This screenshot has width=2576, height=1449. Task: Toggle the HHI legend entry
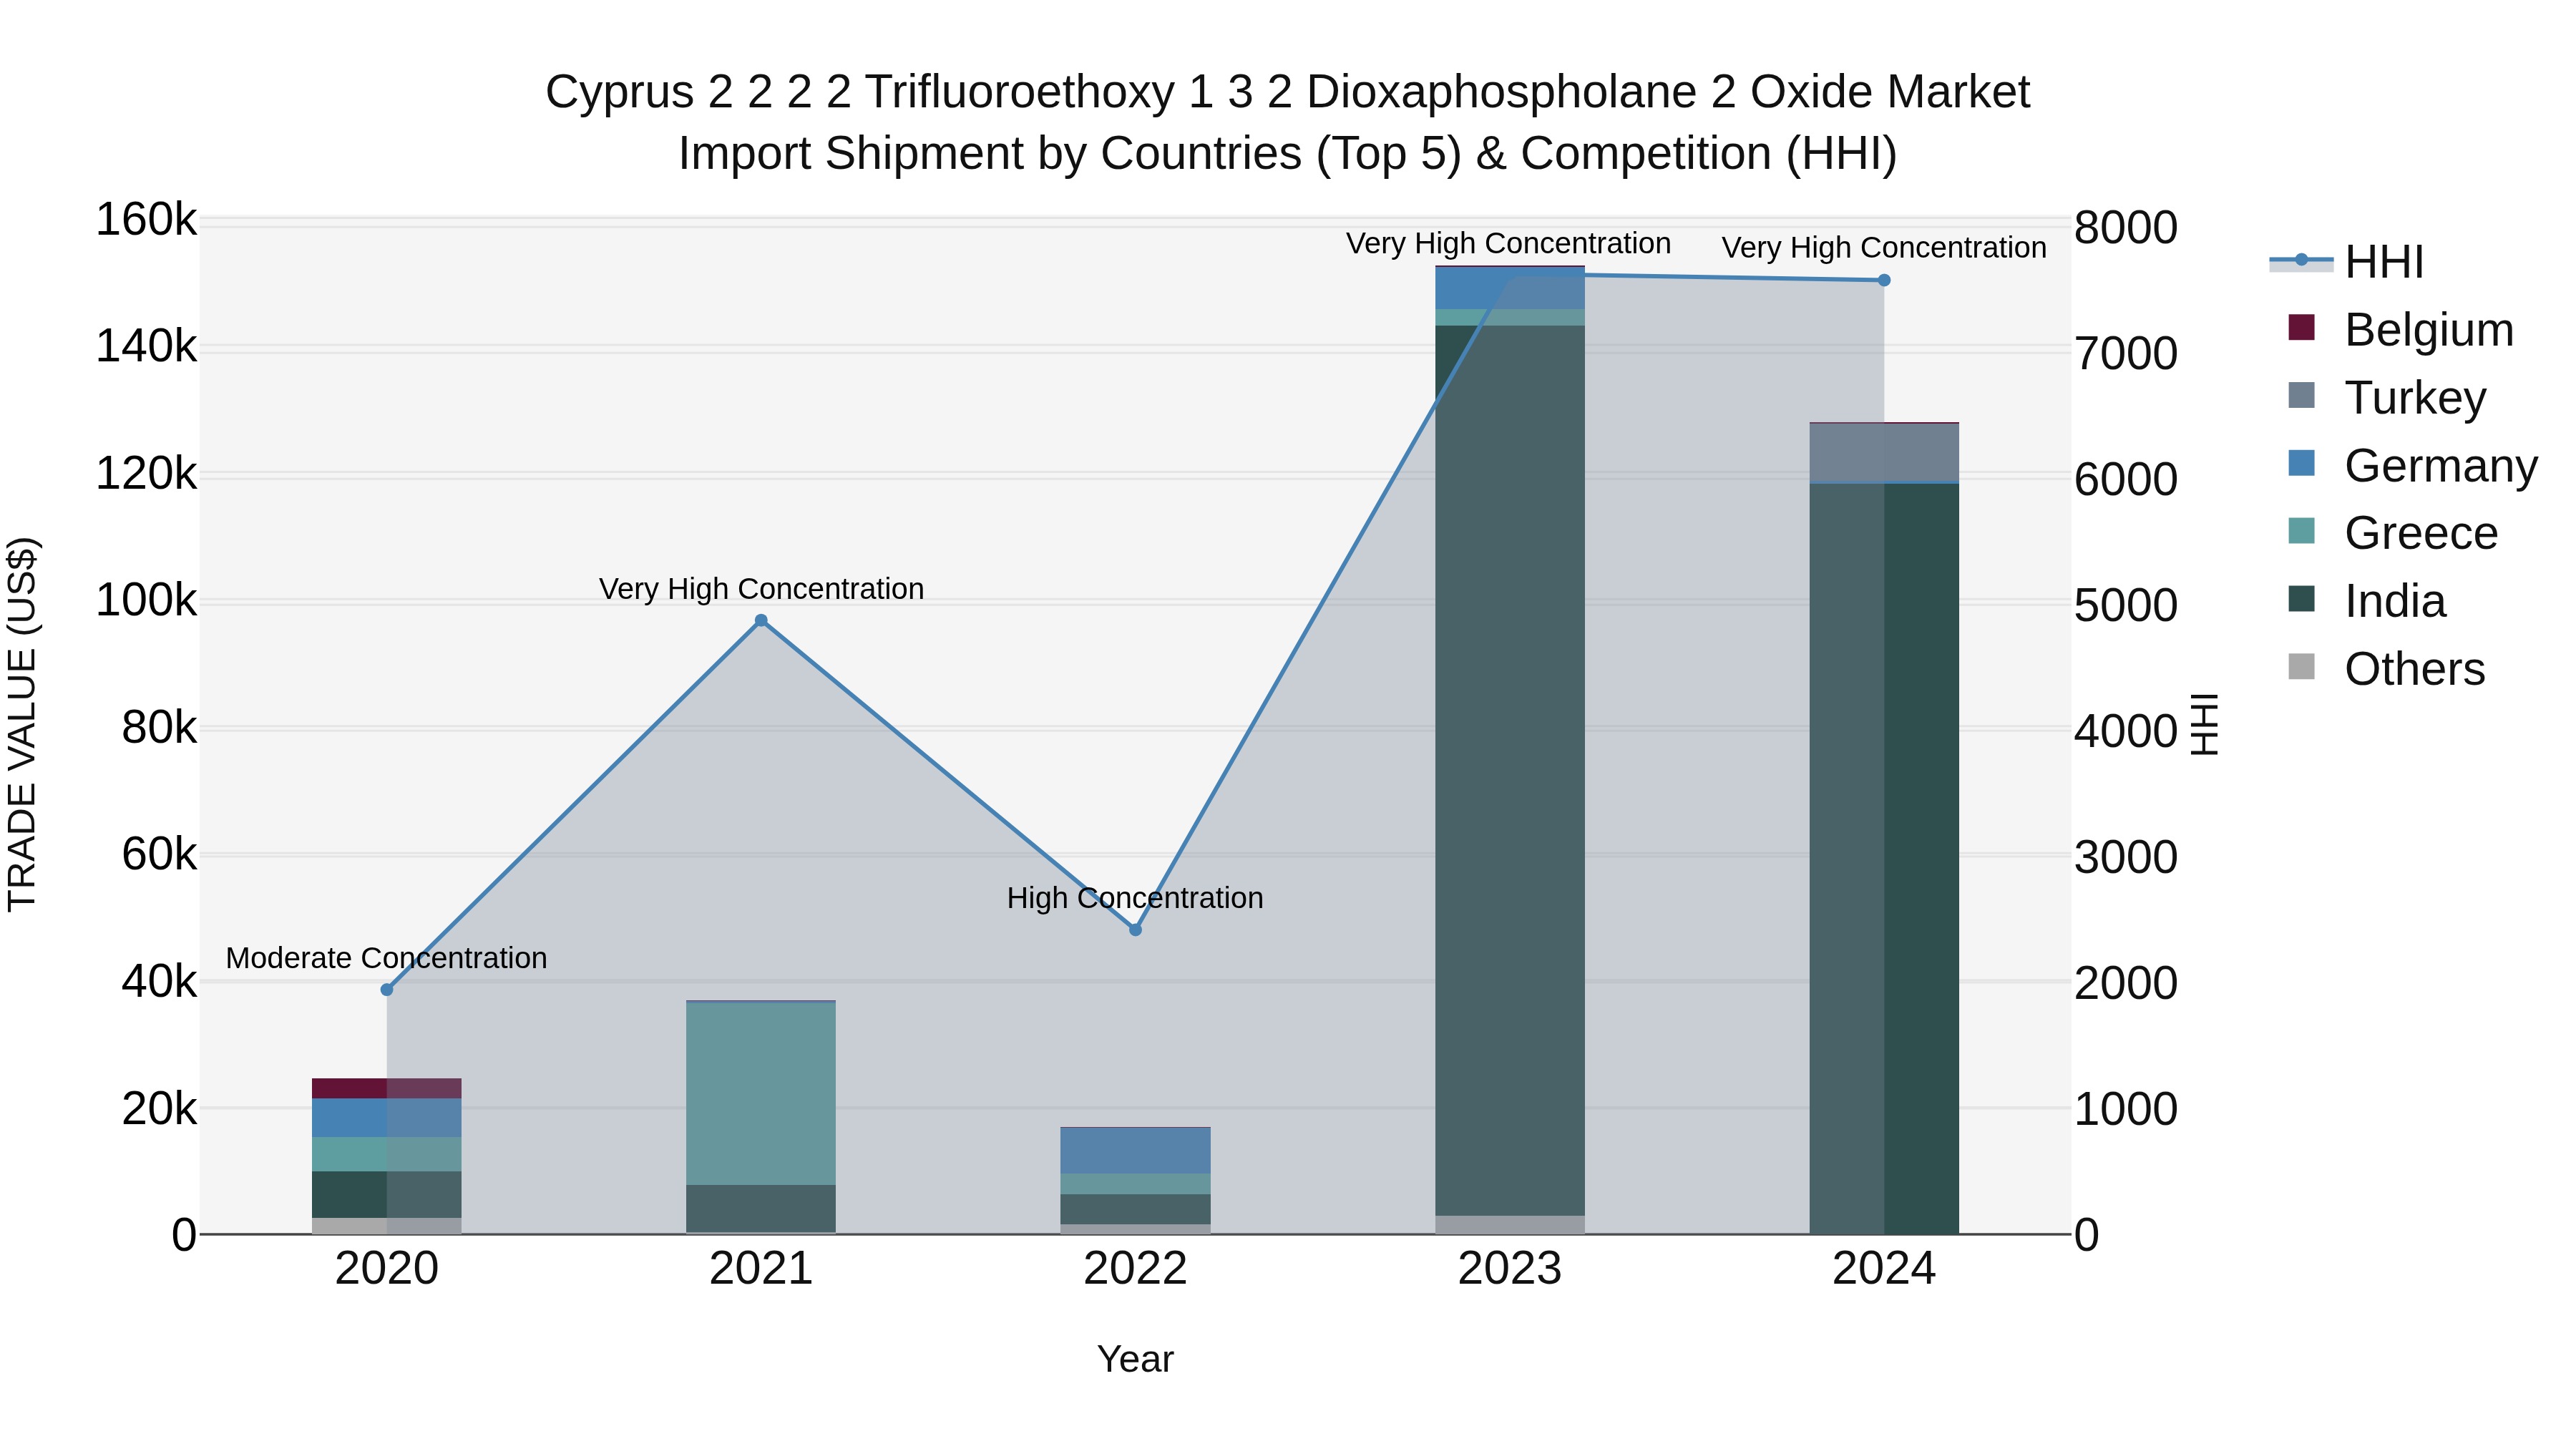2346,262
